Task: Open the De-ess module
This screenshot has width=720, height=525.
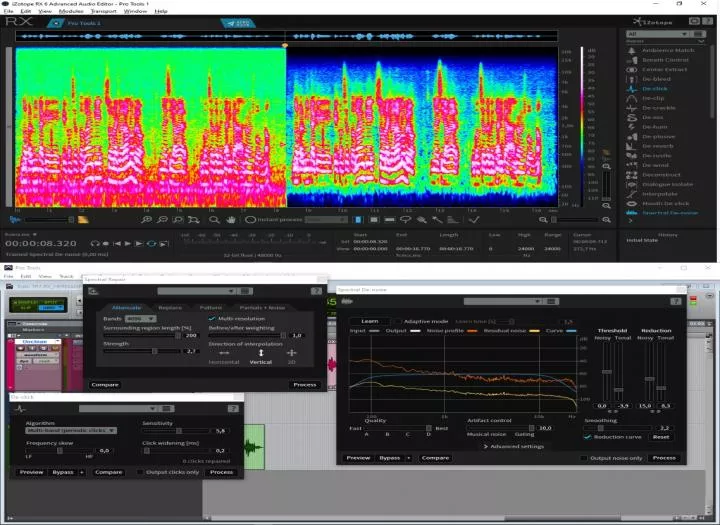Action: [x=652, y=117]
